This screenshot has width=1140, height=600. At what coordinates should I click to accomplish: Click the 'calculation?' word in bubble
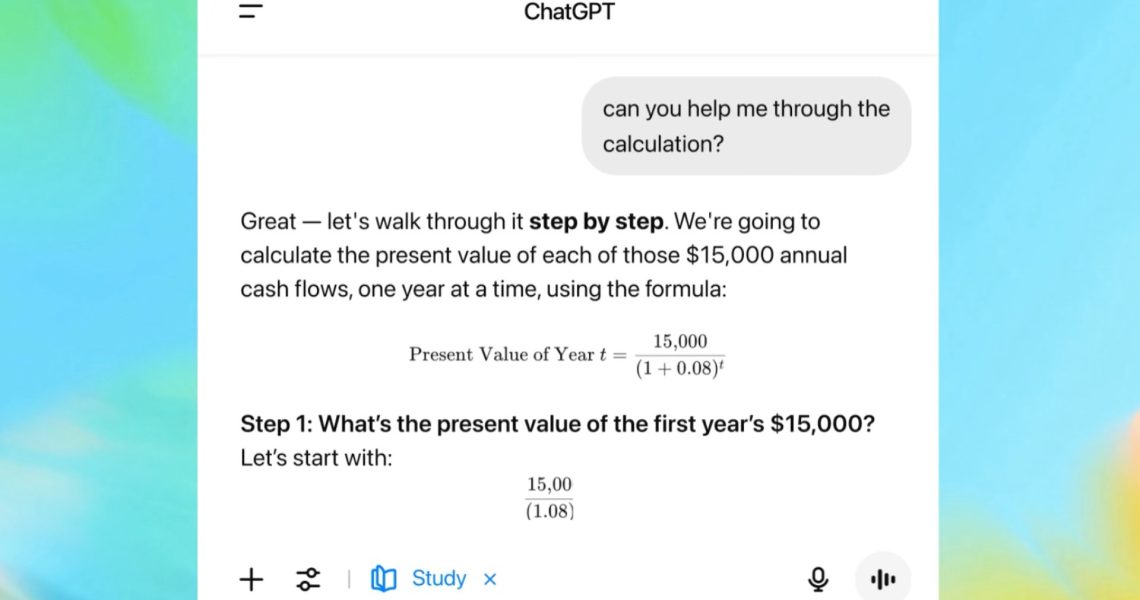click(x=663, y=144)
